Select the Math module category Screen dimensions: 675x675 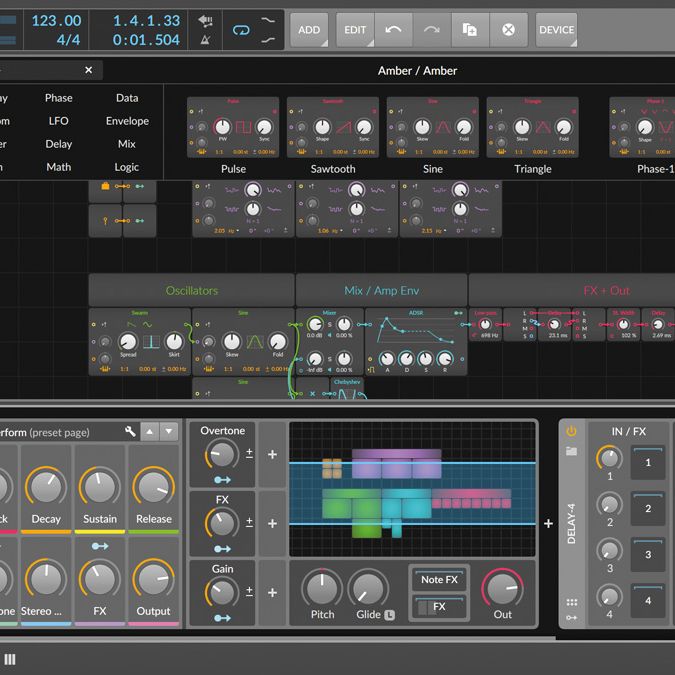tap(59, 167)
